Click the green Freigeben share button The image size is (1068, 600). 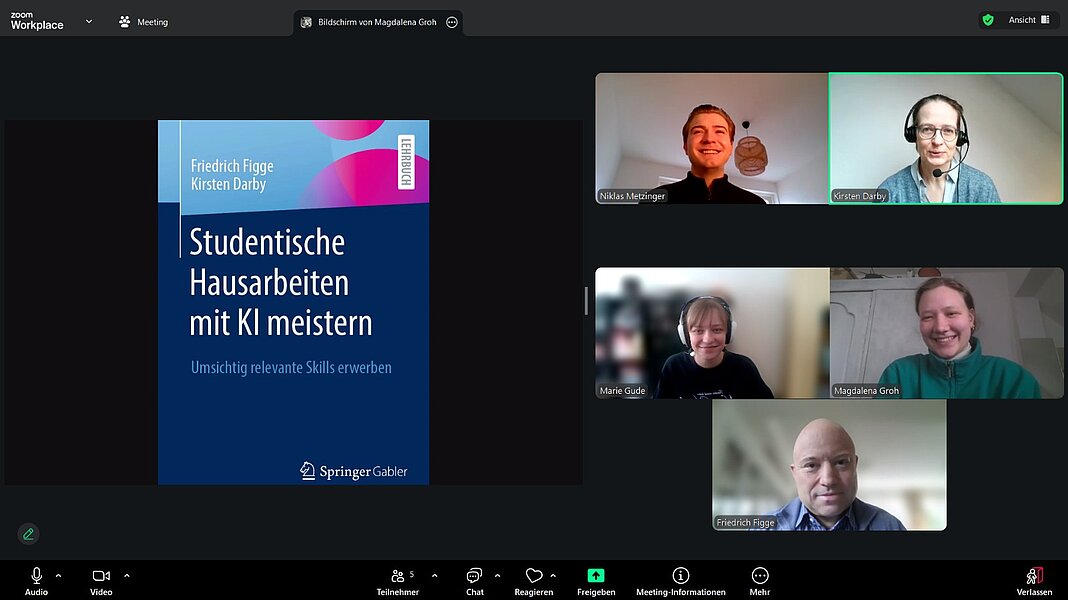click(596, 576)
